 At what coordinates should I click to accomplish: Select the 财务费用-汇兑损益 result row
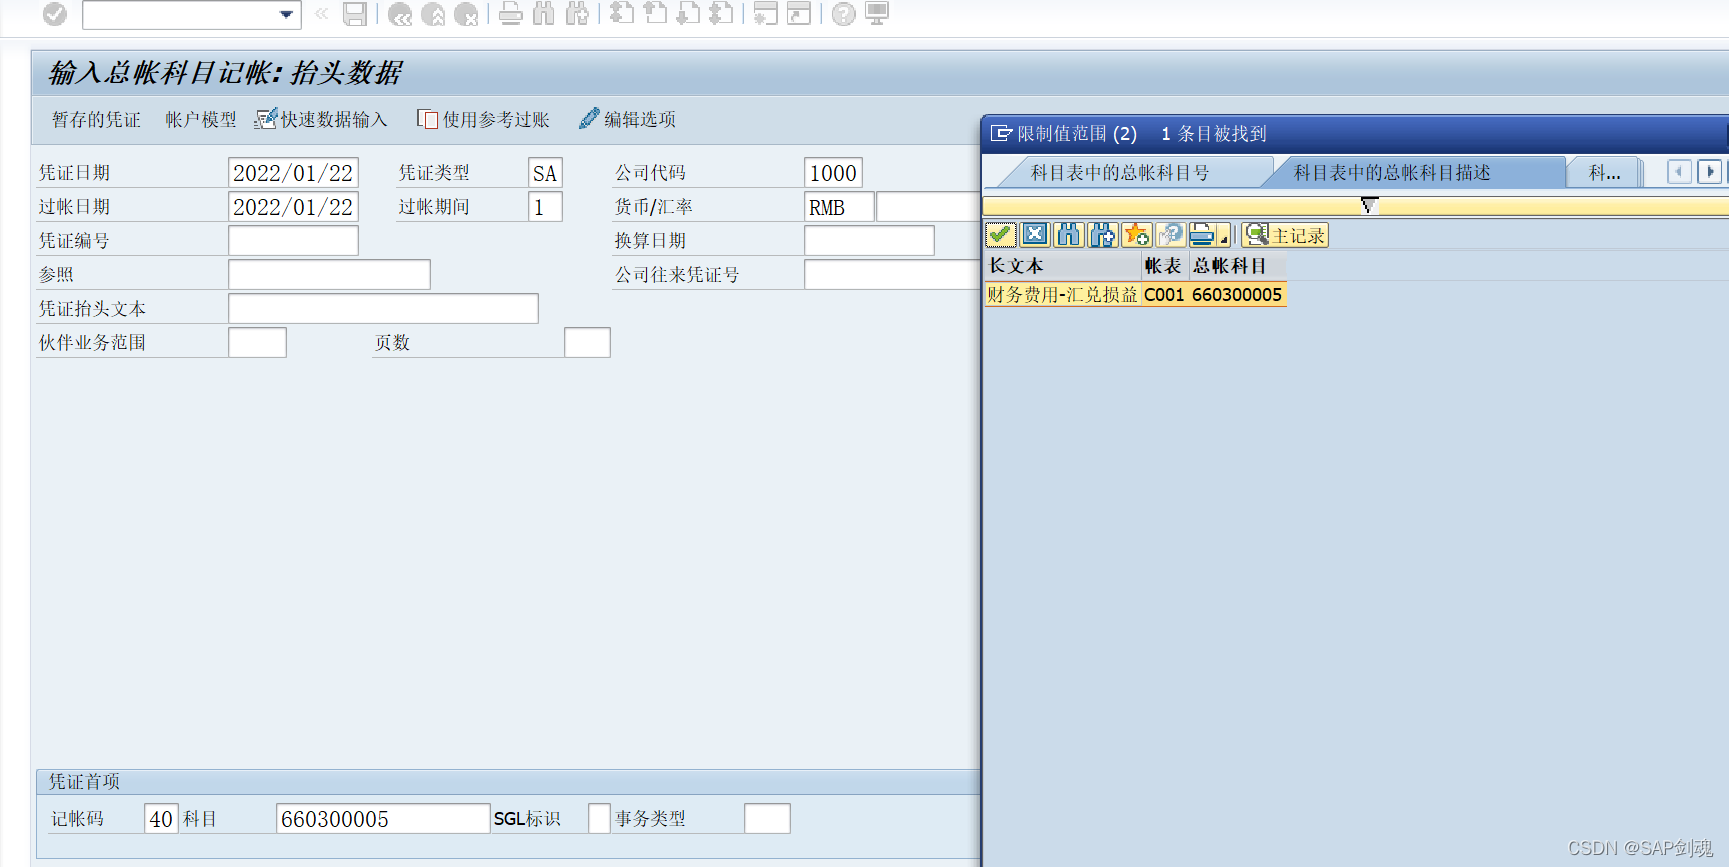pyautogui.click(x=1135, y=295)
